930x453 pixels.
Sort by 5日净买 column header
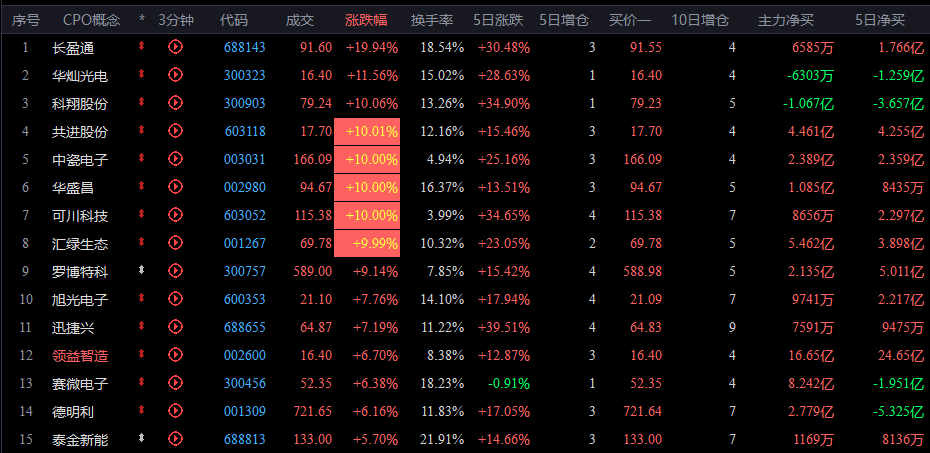tap(880, 20)
